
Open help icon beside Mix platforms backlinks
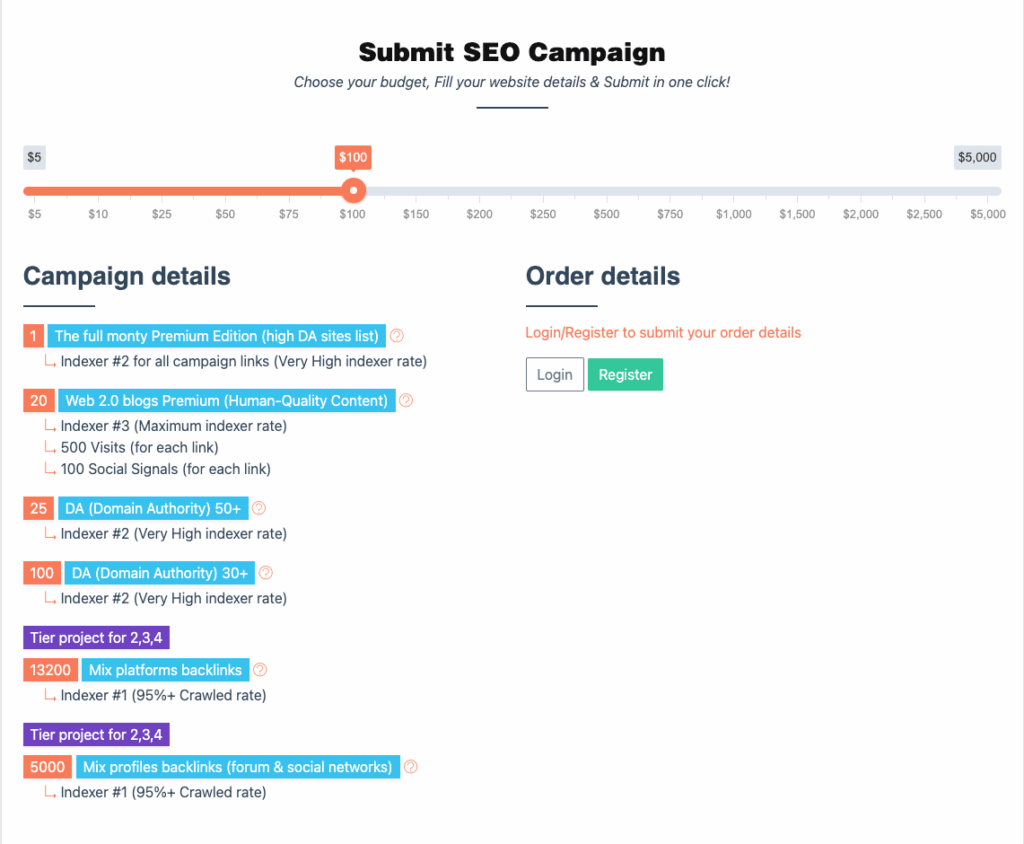260,670
